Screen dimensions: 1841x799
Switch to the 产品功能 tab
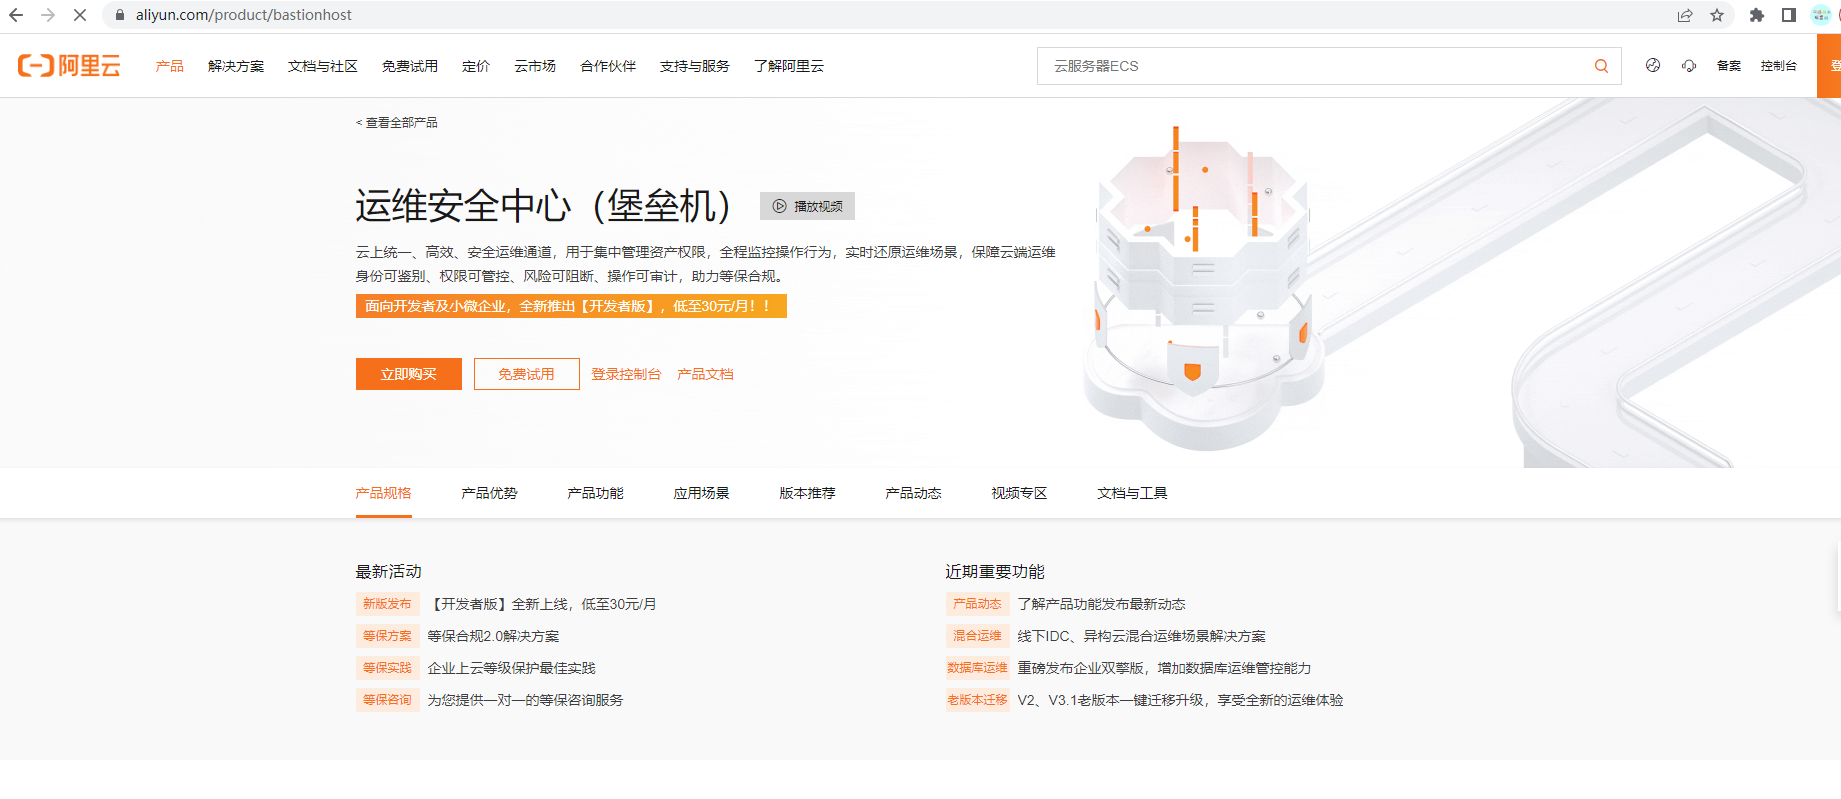[x=596, y=493]
